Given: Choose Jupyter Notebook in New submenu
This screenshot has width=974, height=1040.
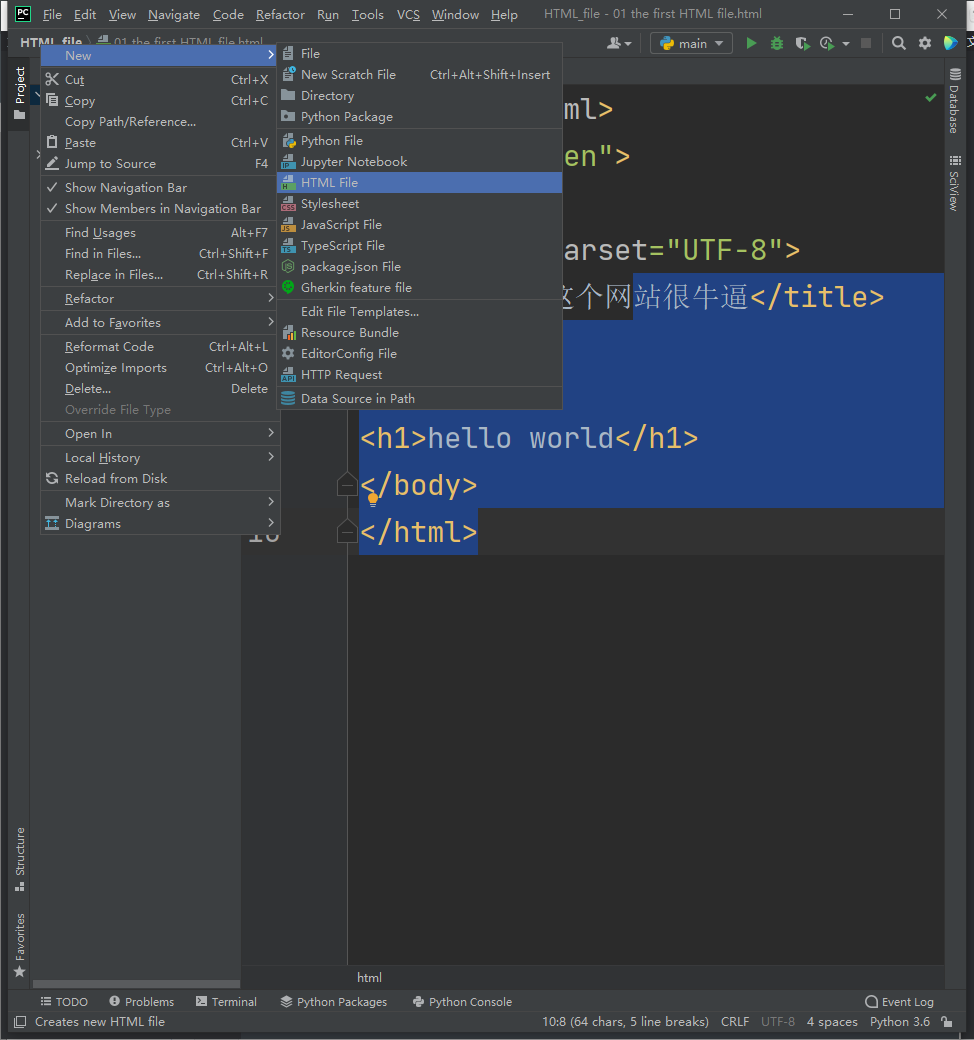Looking at the screenshot, I should pyautogui.click(x=419, y=162).
